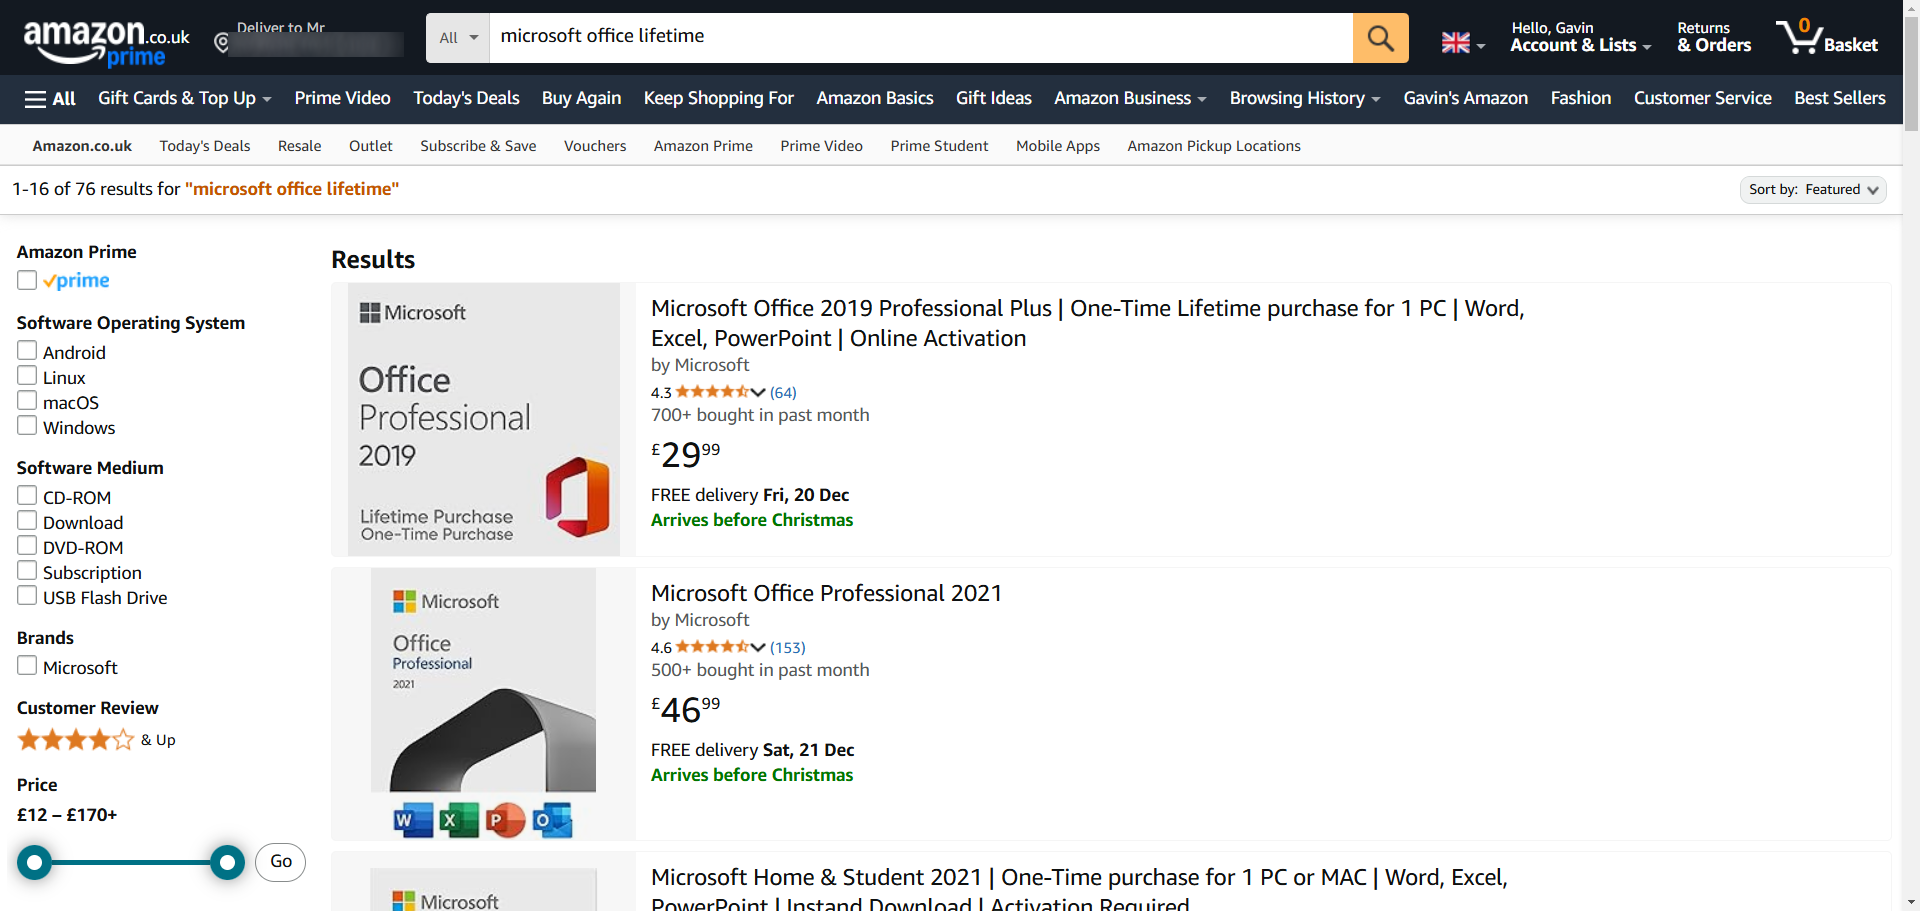Open Office Professional 2019 product image

click(484, 420)
